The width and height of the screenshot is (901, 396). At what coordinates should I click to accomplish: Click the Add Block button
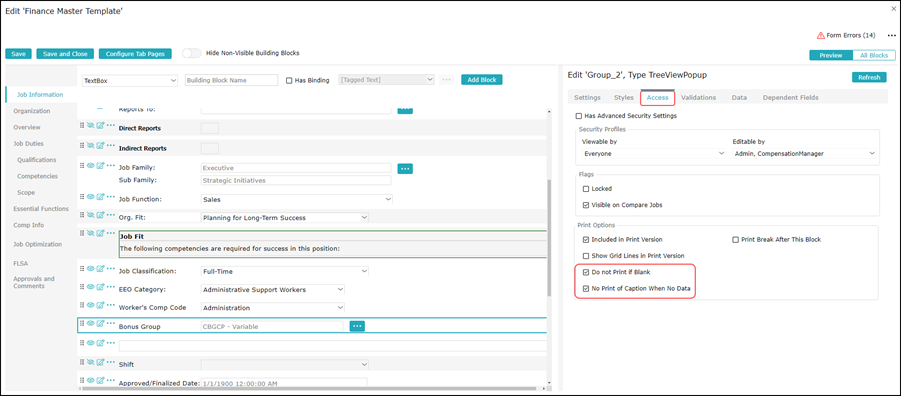(482, 80)
